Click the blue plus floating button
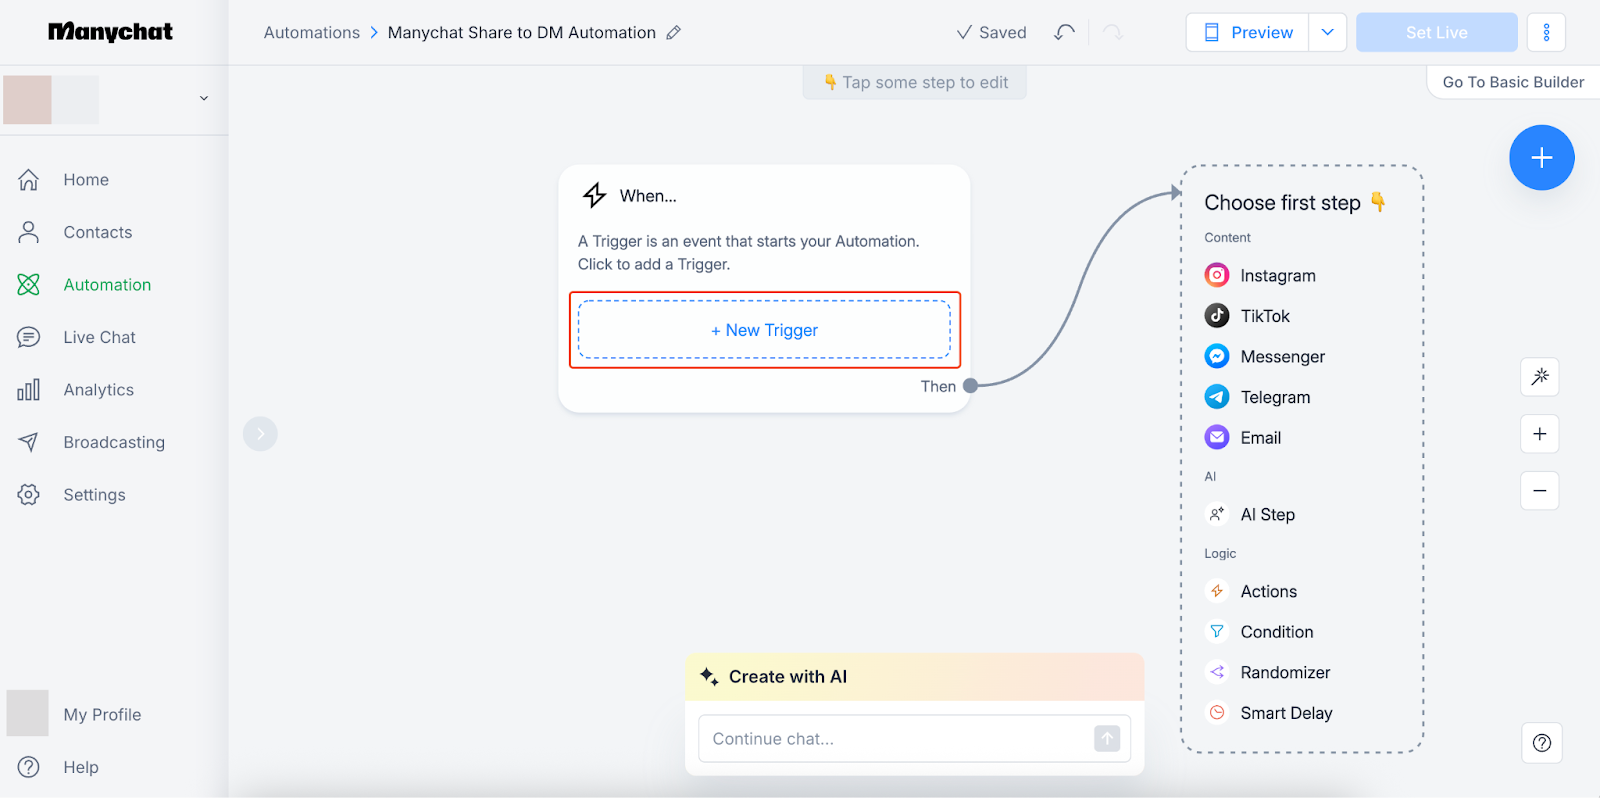The image size is (1600, 798). tap(1541, 158)
